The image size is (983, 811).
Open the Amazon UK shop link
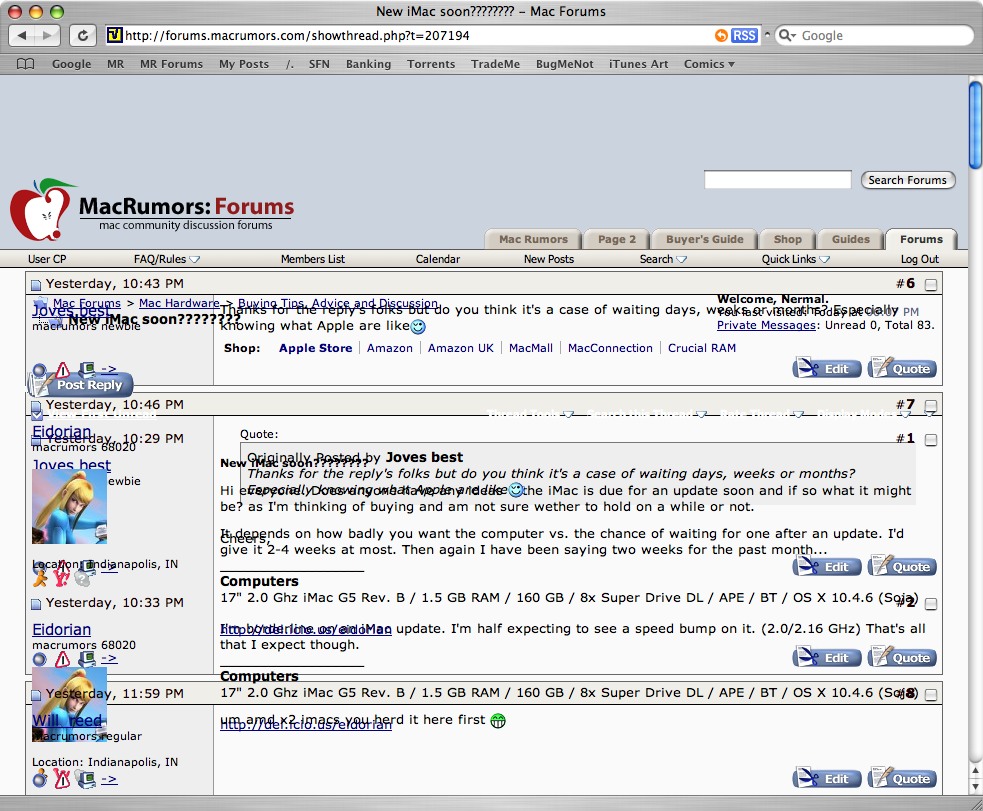[461, 348]
